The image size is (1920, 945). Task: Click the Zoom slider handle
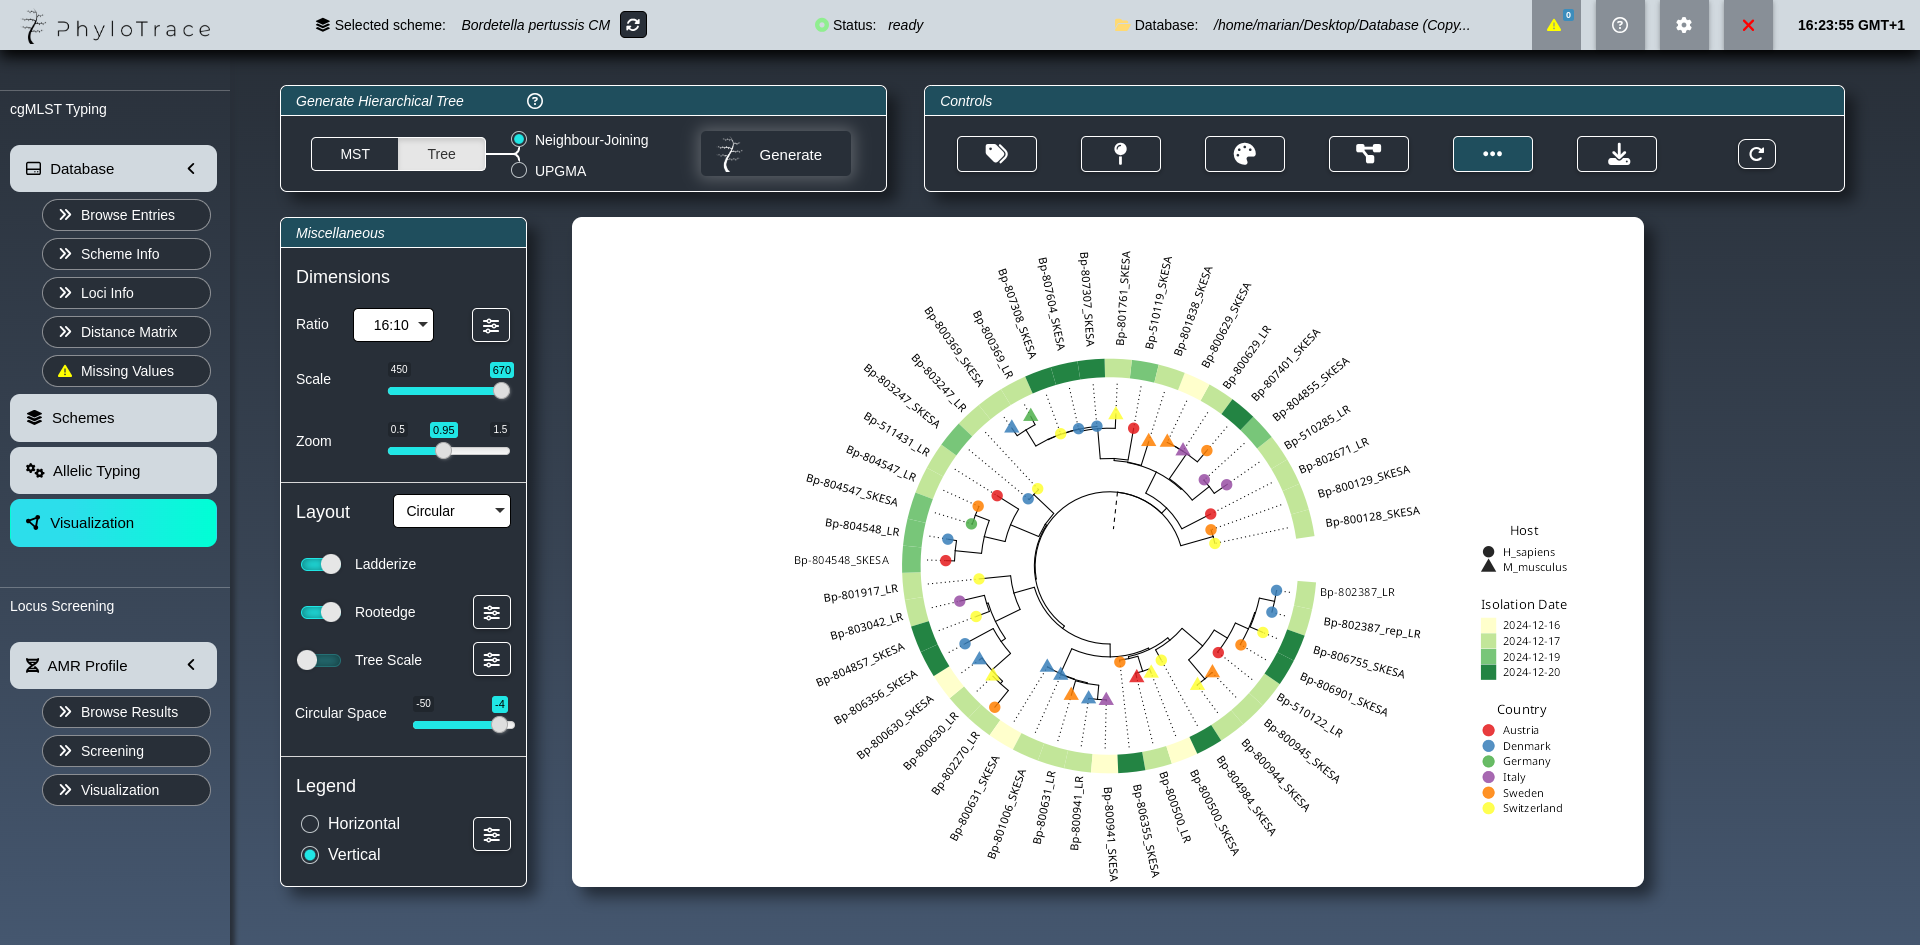[x=444, y=451]
